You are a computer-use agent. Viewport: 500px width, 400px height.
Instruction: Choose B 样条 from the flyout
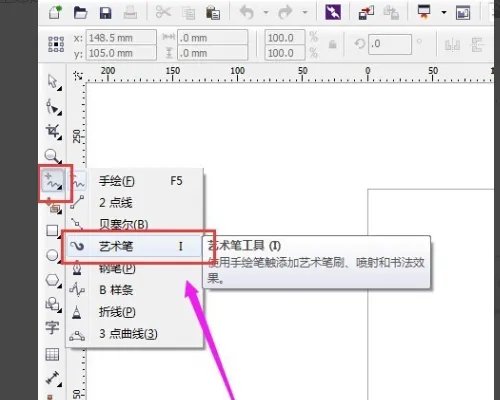pyautogui.click(x=135, y=290)
